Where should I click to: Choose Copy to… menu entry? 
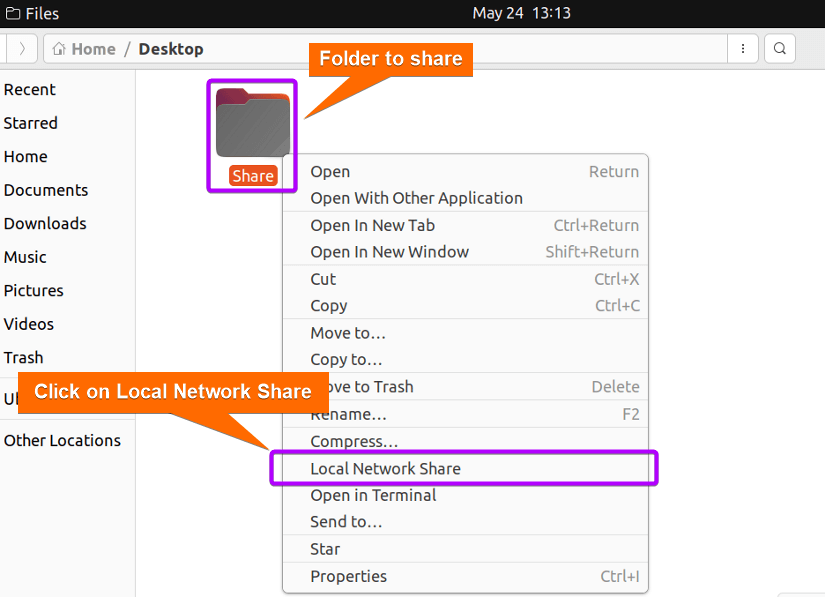click(466, 360)
